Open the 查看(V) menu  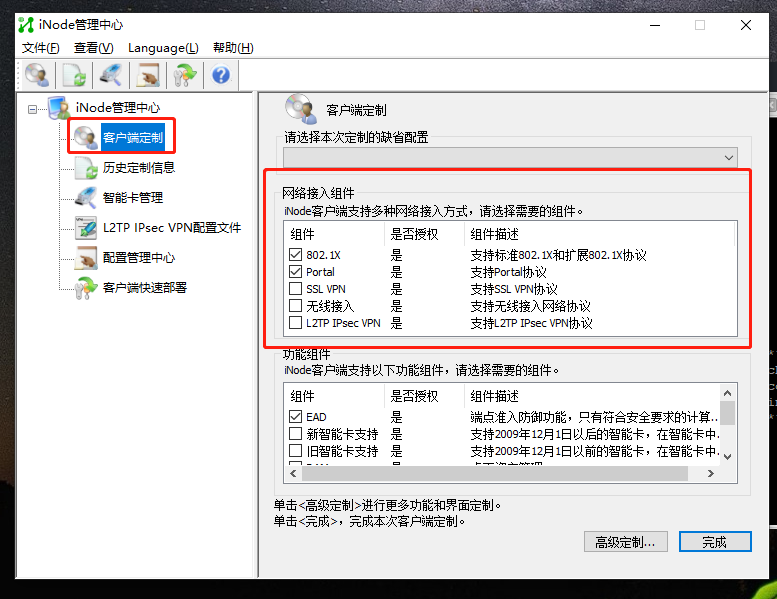point(94,48)
